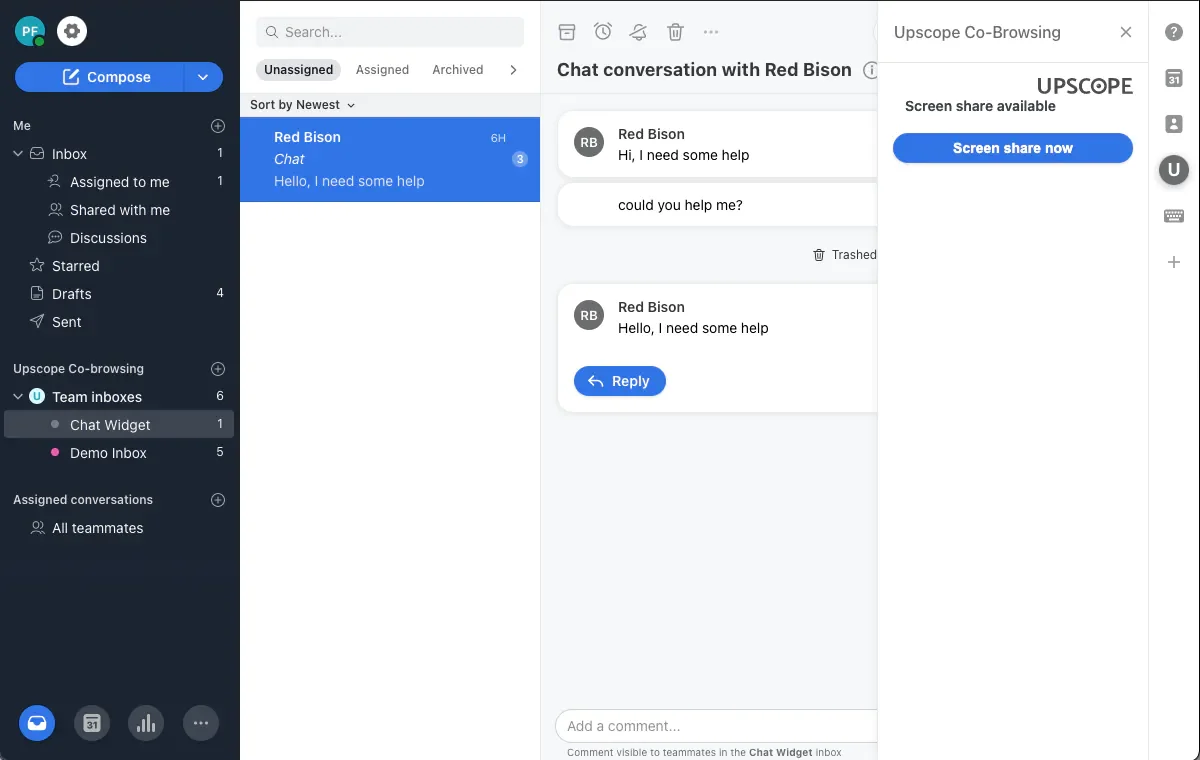Open the PF profile avatar
This screenshot has width=1200, height=760.
30,31
